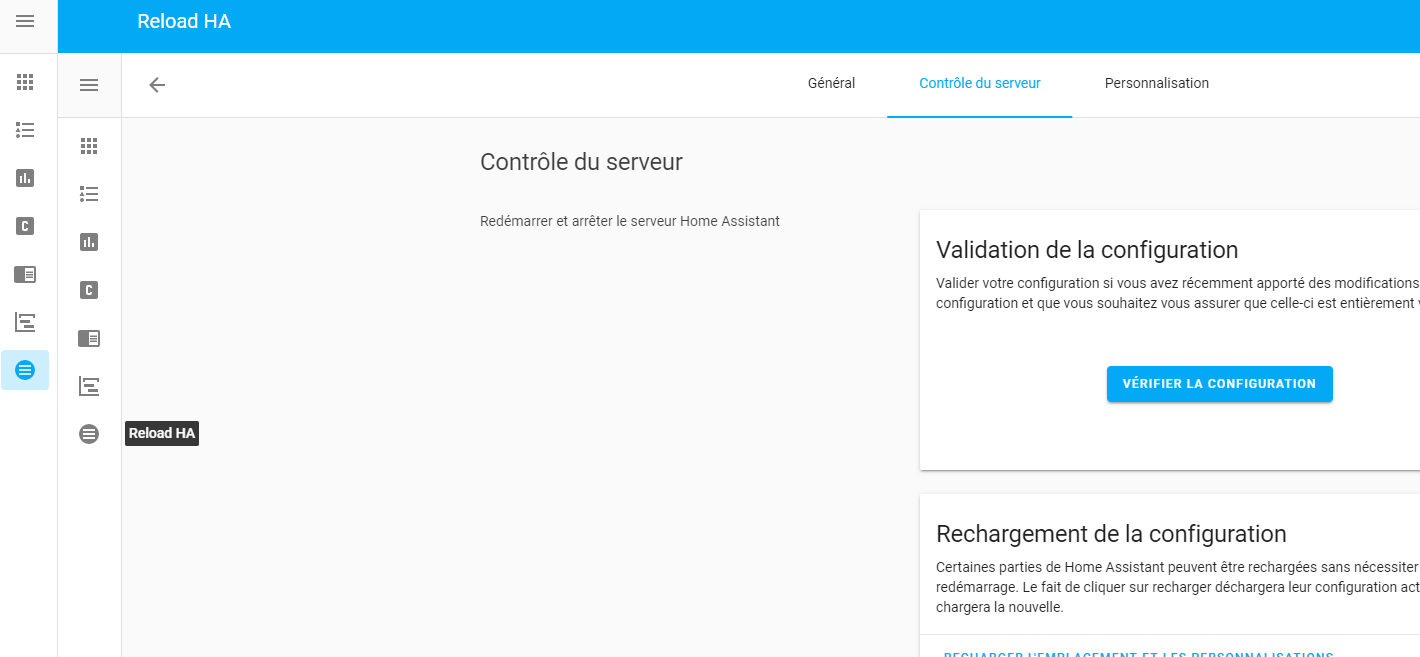1420x657 pixels.
Task: Open the Overview dashboard grid icon
Action: point(25,82)
